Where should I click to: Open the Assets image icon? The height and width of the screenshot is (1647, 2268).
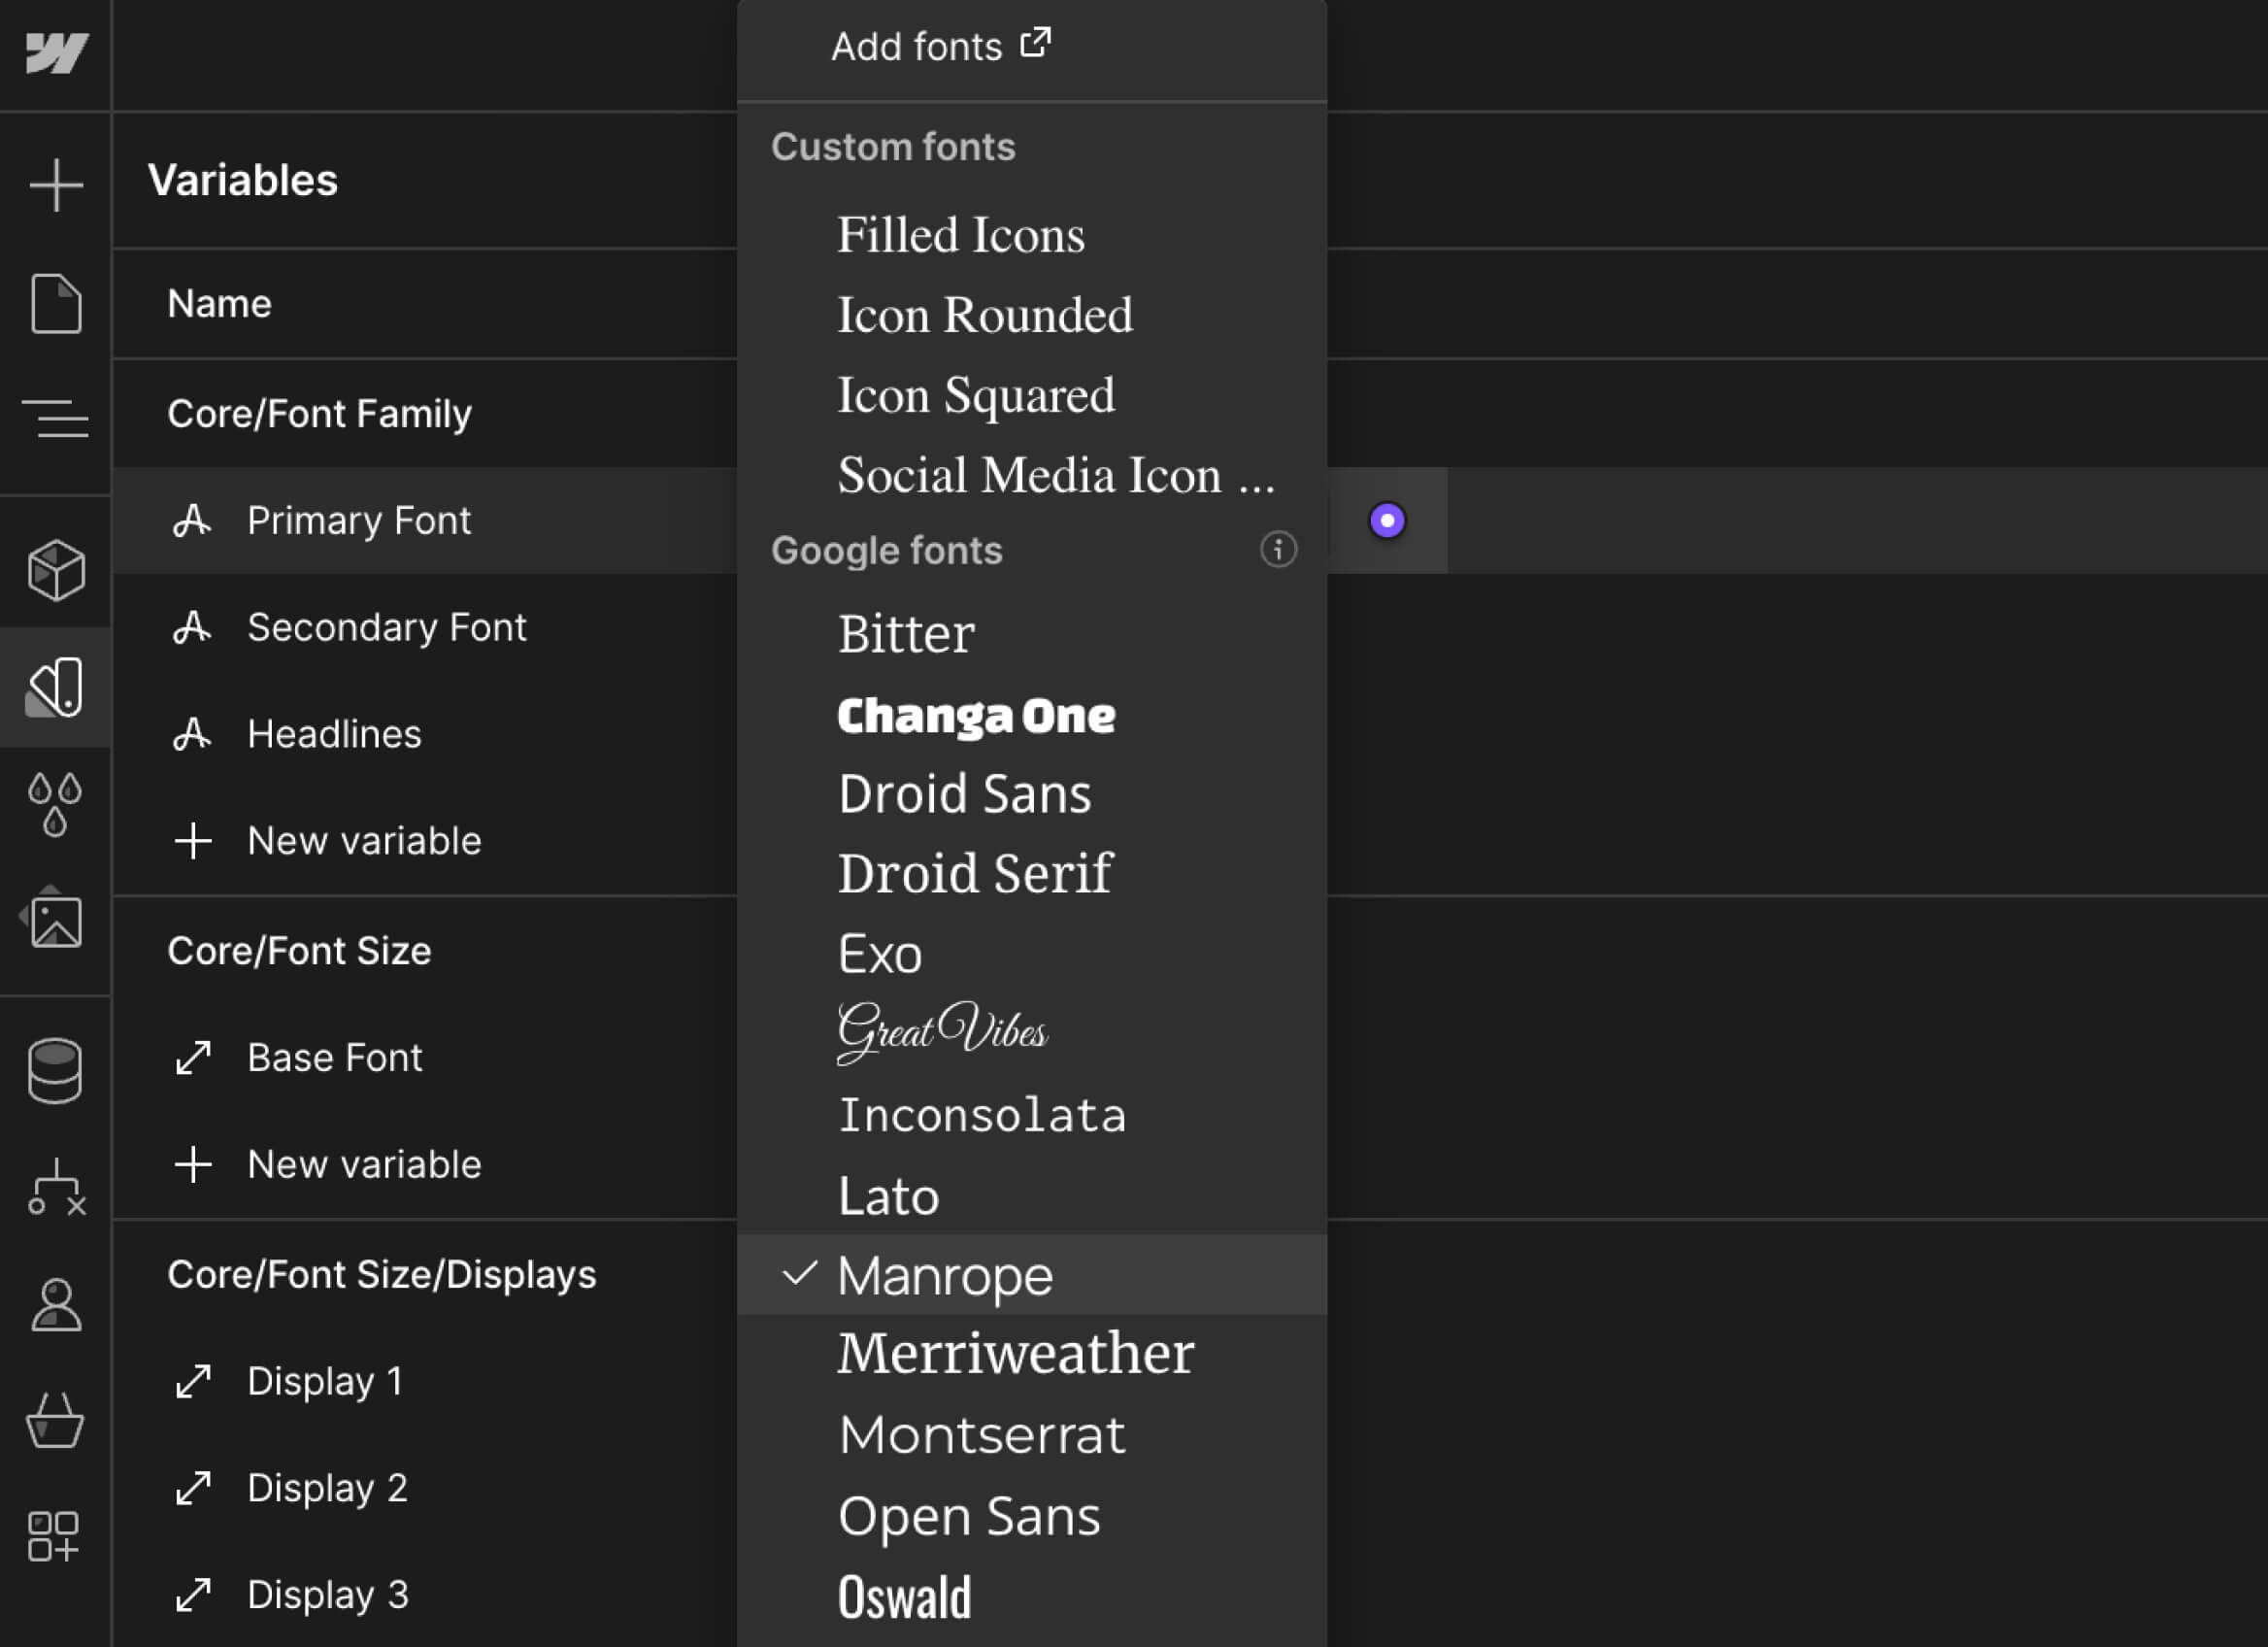55,920
